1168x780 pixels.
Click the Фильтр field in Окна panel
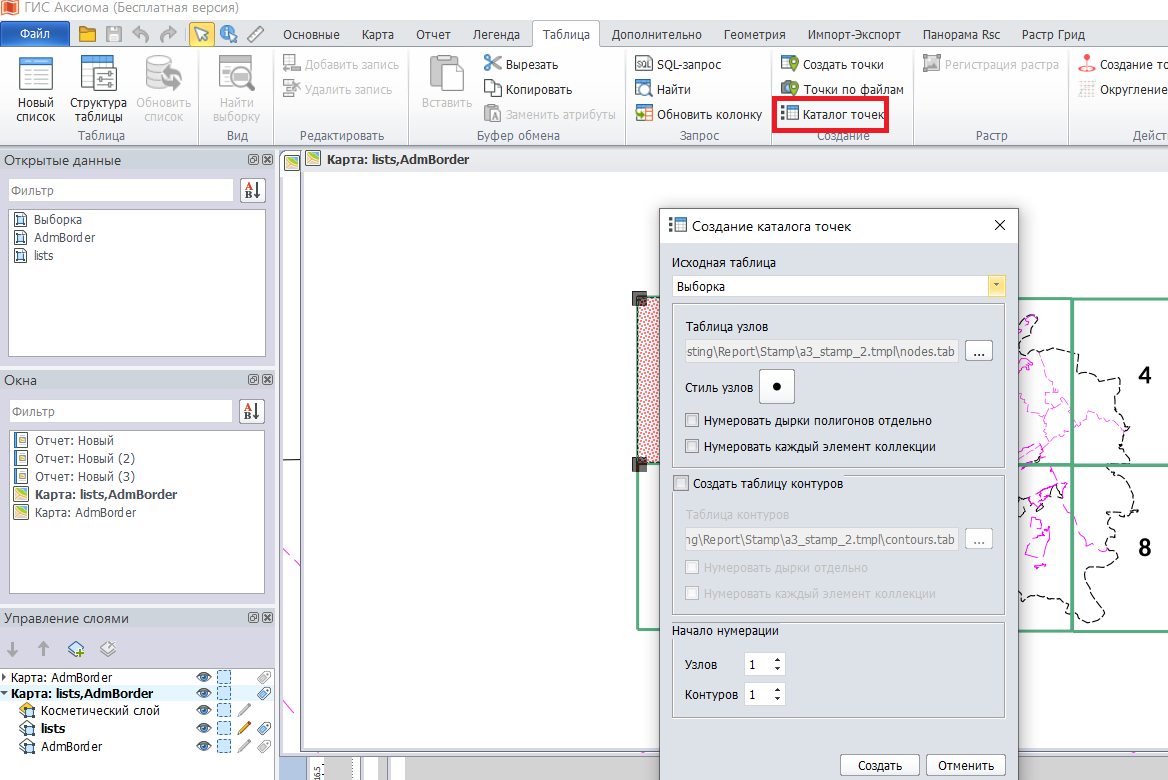(121, 411)
